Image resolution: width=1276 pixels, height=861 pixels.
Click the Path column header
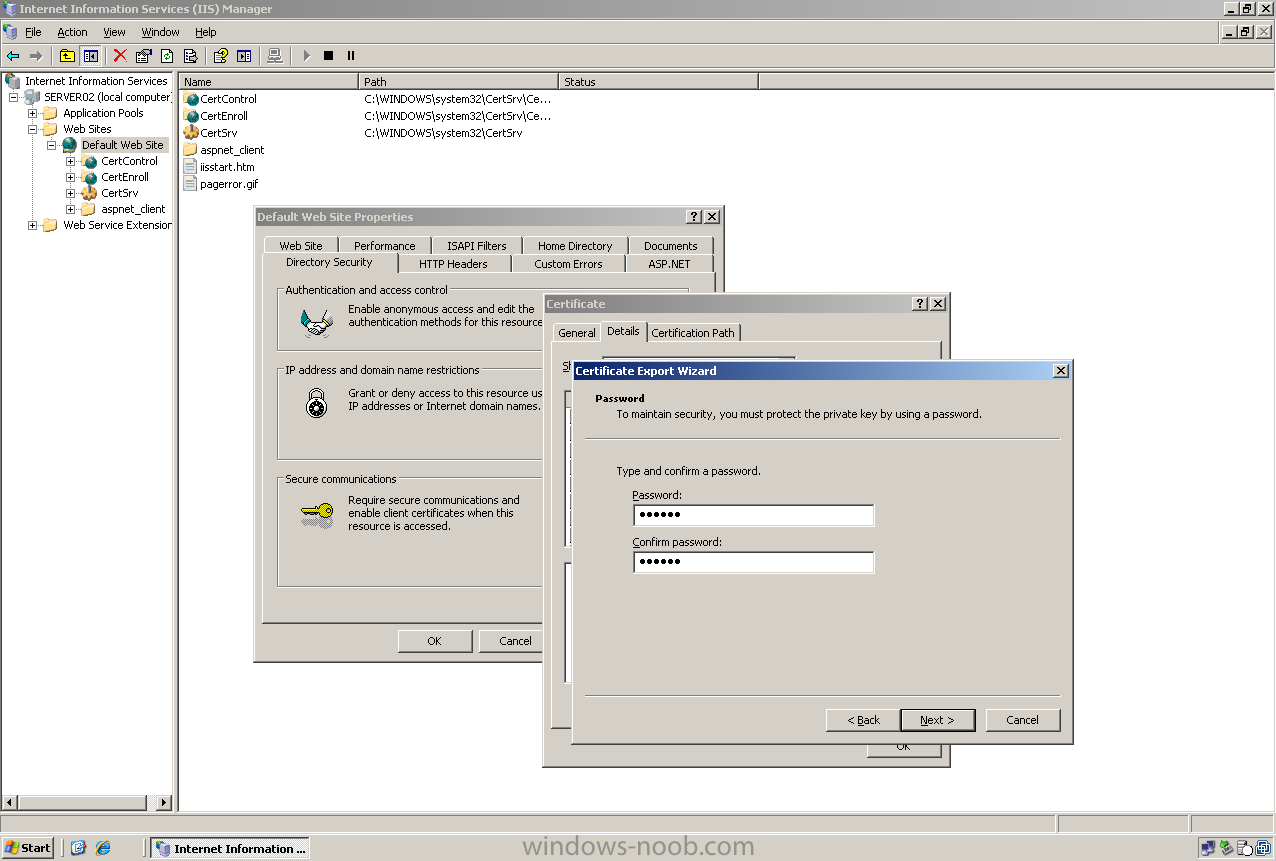click(x=458, y=82)
